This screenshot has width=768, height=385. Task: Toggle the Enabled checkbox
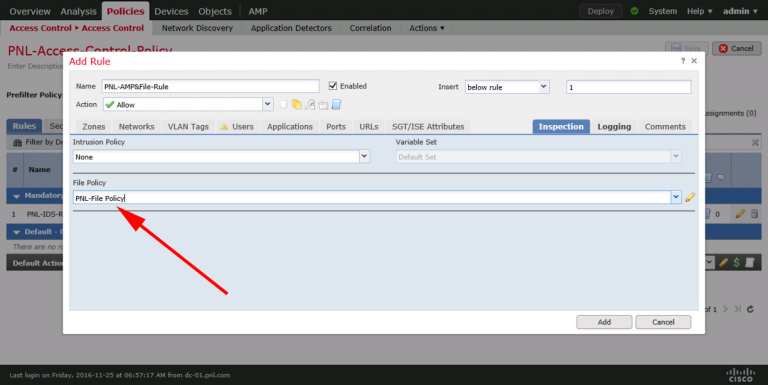tap(333, 86)
